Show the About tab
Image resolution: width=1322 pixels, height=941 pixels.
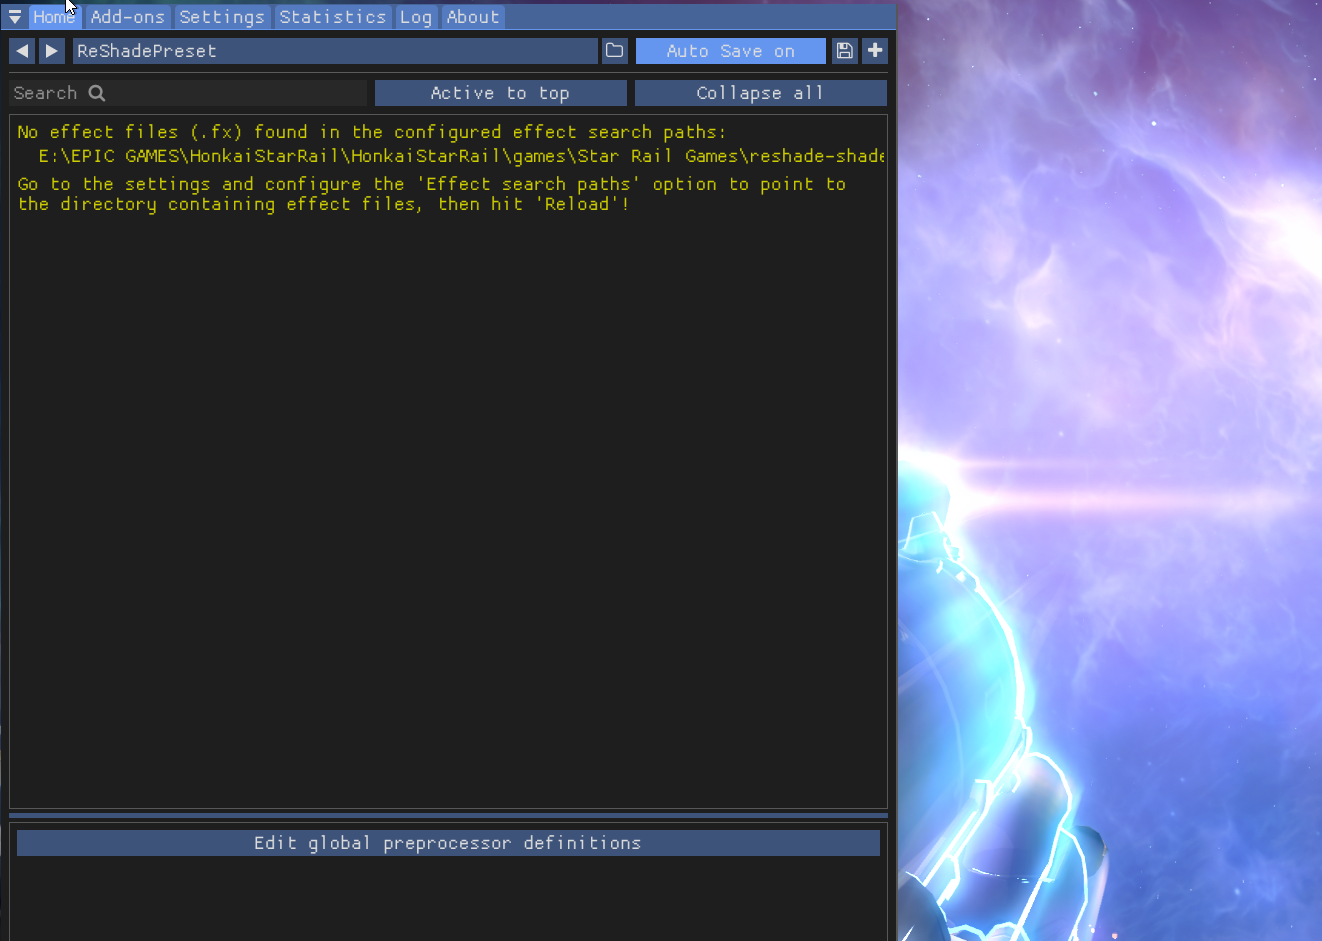(x=473, y=17)
